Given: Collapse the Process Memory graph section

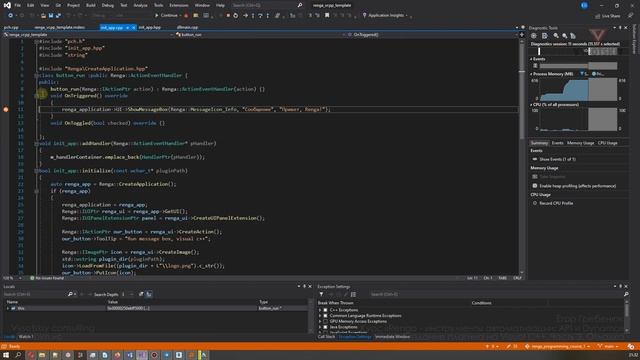Looking at the screenshot, I should [531, 74].
